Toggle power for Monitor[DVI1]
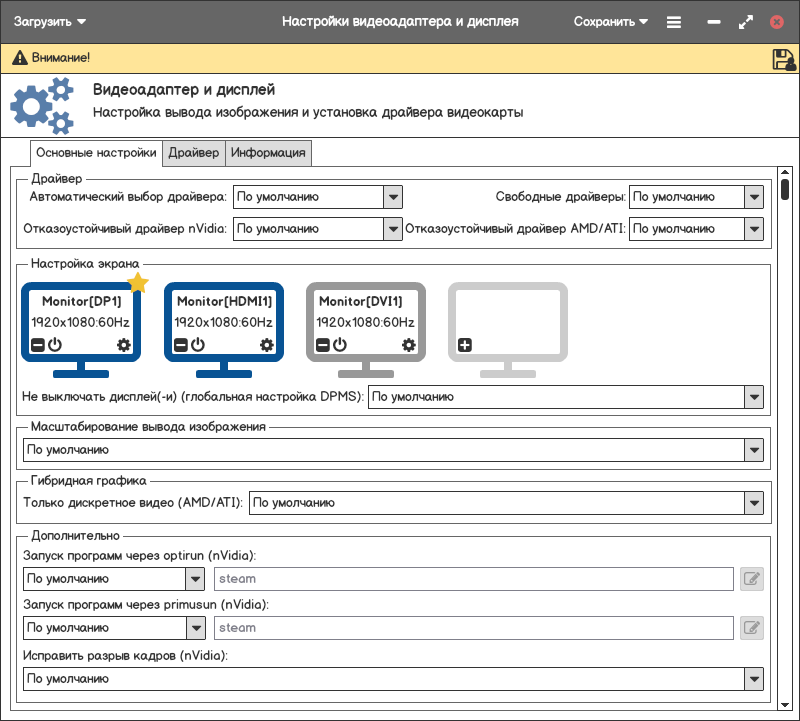 pos(340,345)
